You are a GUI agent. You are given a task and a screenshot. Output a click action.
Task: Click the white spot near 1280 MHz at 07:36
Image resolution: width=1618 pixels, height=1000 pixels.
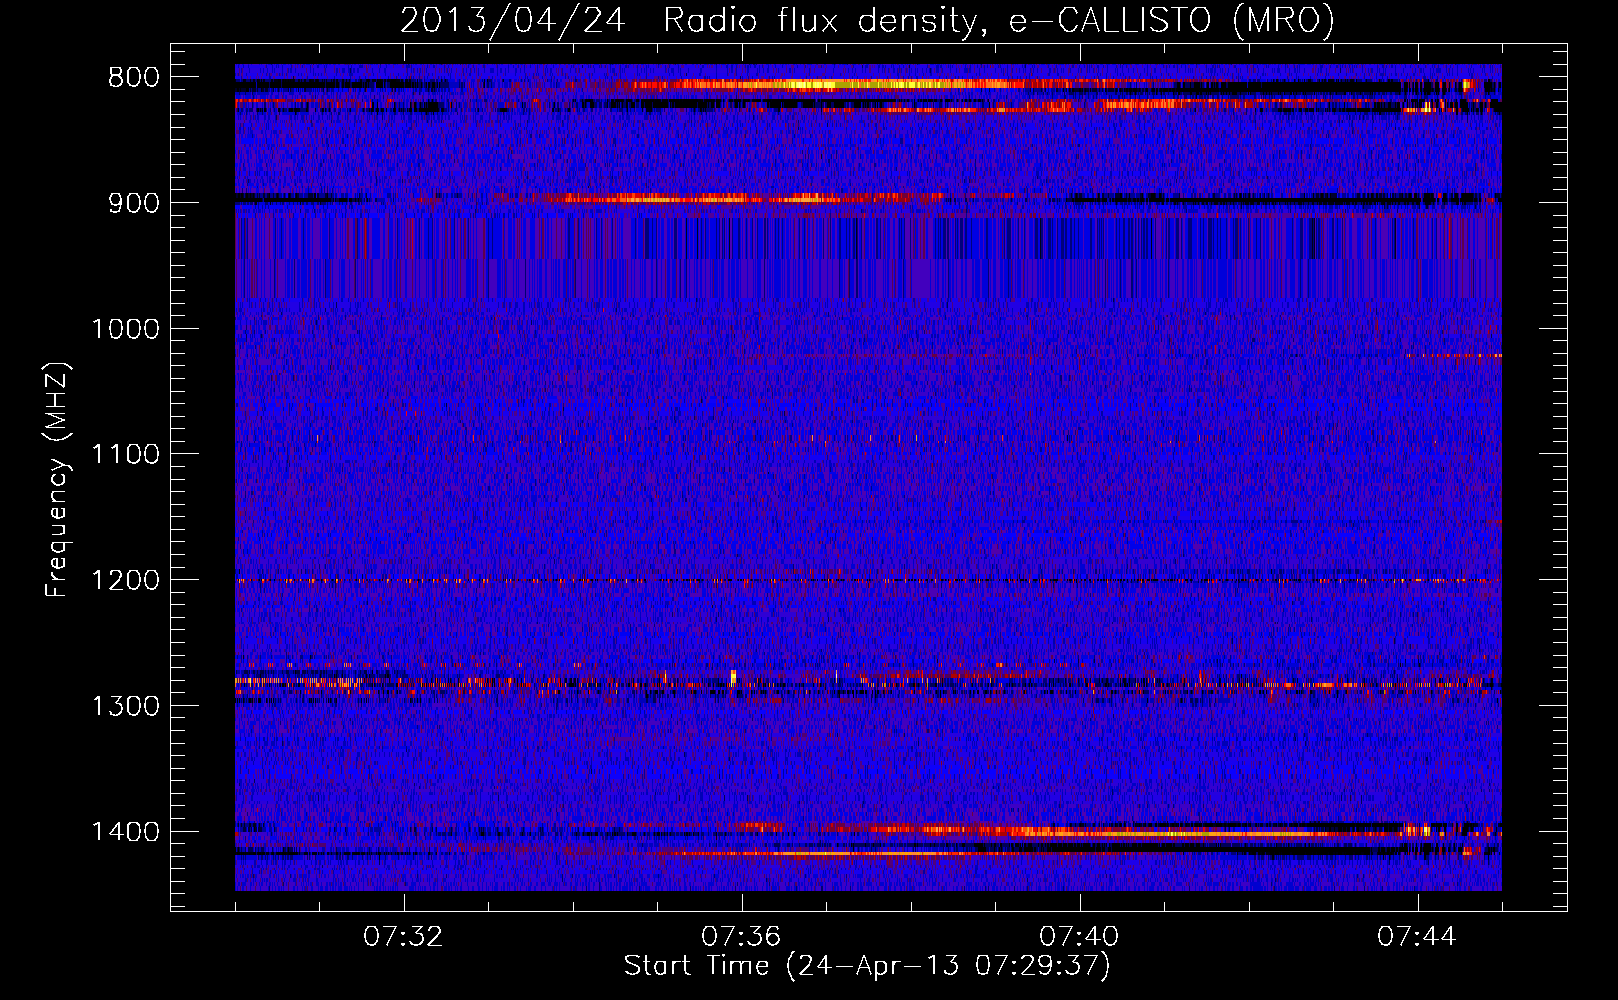click(x=733, y=677)
